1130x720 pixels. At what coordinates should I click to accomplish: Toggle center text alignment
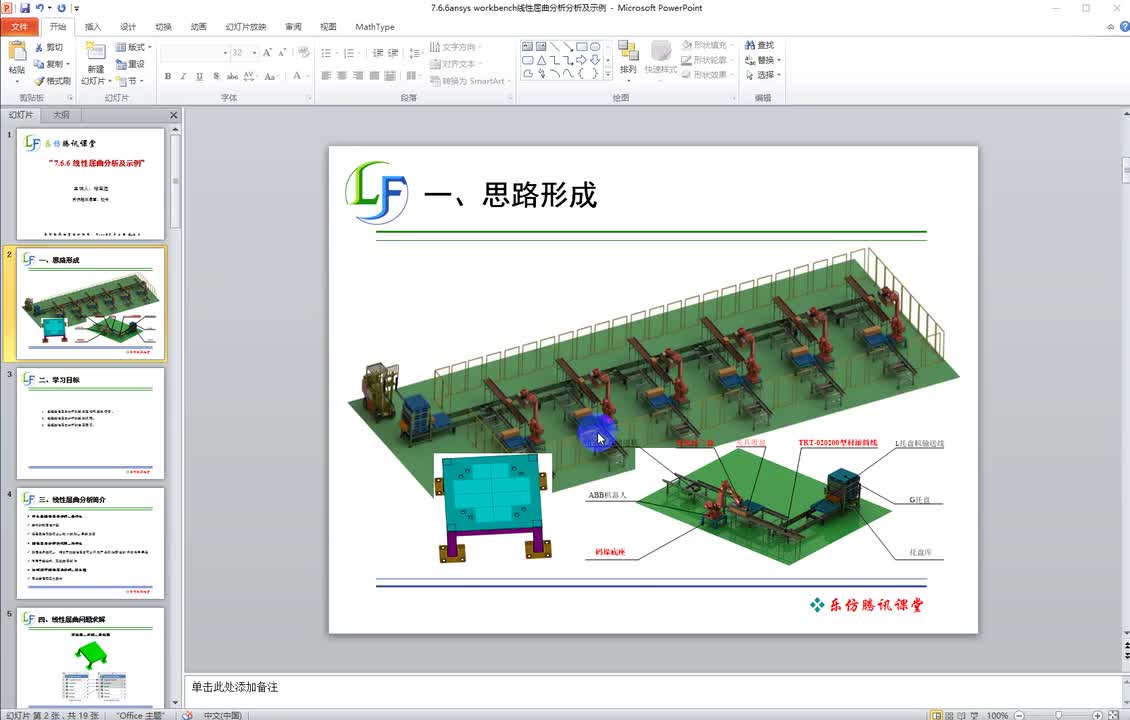pyautogui.click(x=342, y=76)
